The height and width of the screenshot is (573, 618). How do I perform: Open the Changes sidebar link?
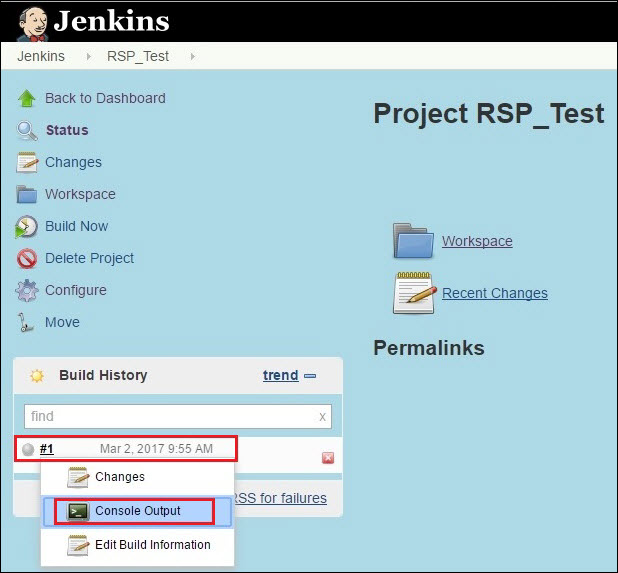click(73, 162)
